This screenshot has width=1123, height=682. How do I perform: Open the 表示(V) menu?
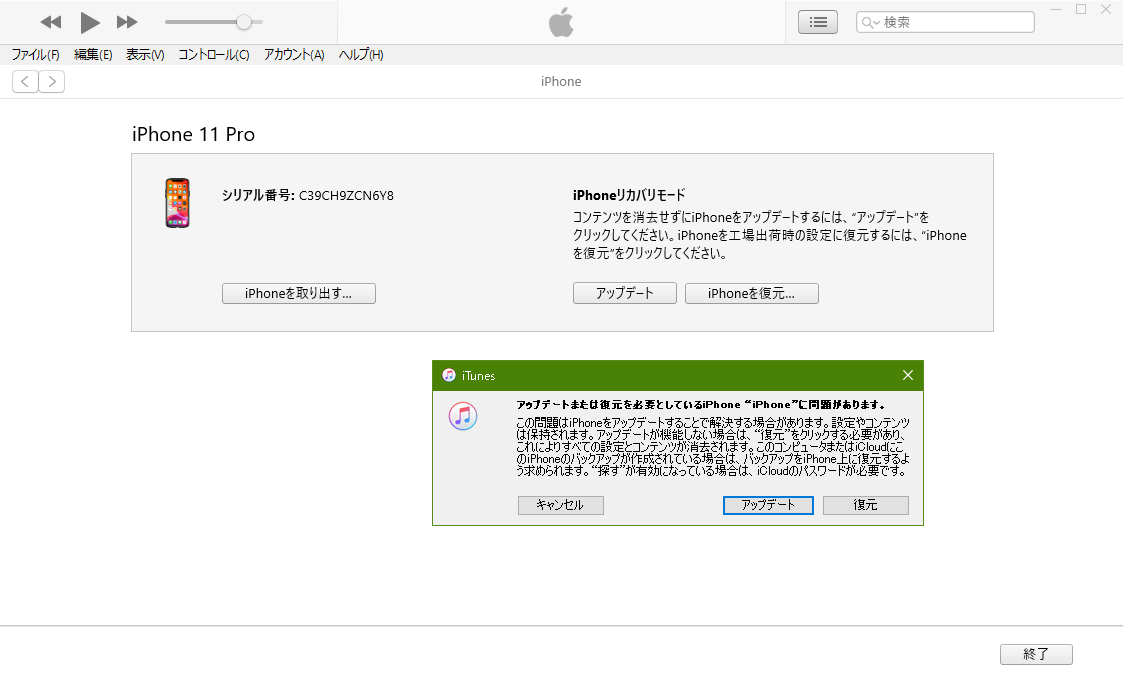(x=145, y=54)
